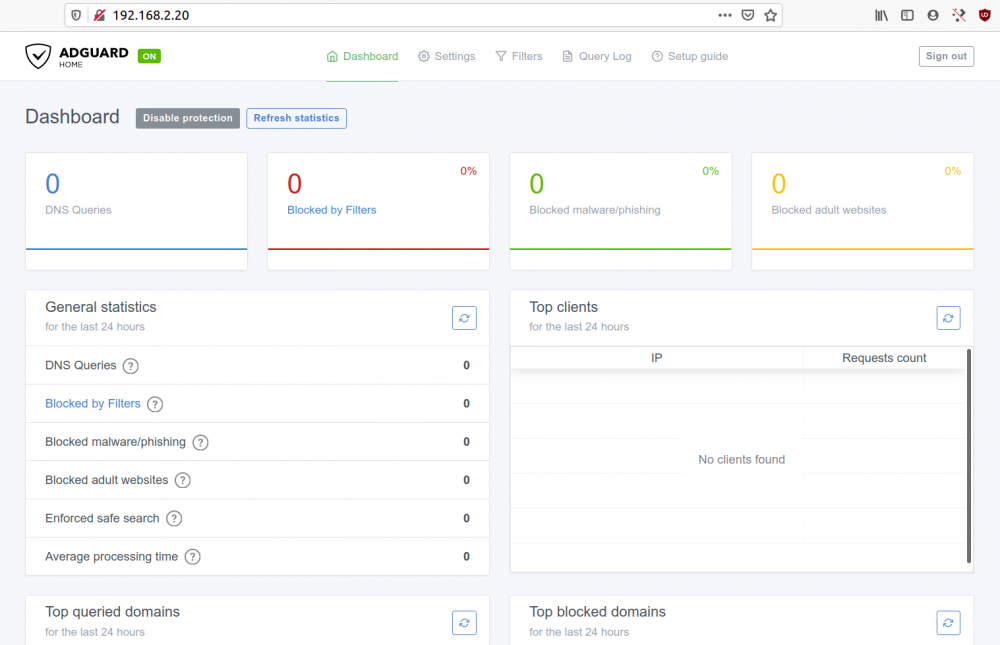Click the uBlock Origin extension icon
Image resolution: width=1000 pixels, height=645 pixels.
(x=985, y=15)
